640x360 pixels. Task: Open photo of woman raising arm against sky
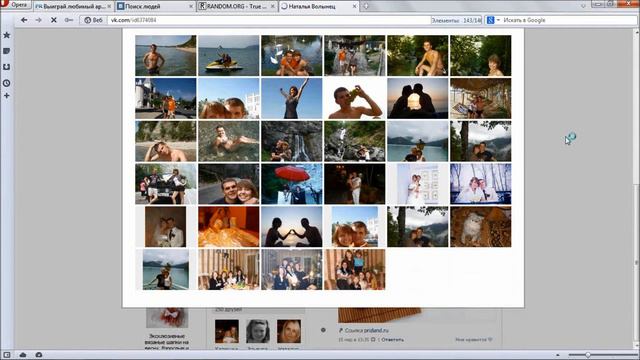(291, 98)
